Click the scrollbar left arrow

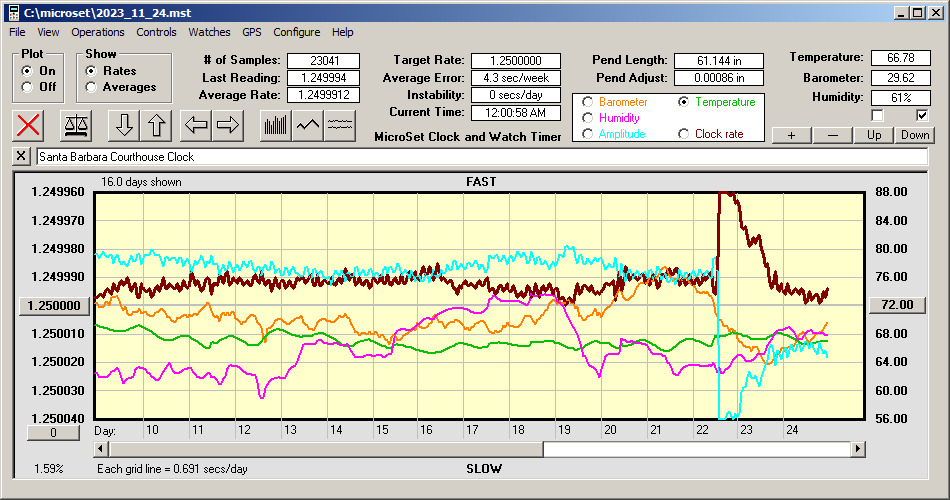point(101,449)
